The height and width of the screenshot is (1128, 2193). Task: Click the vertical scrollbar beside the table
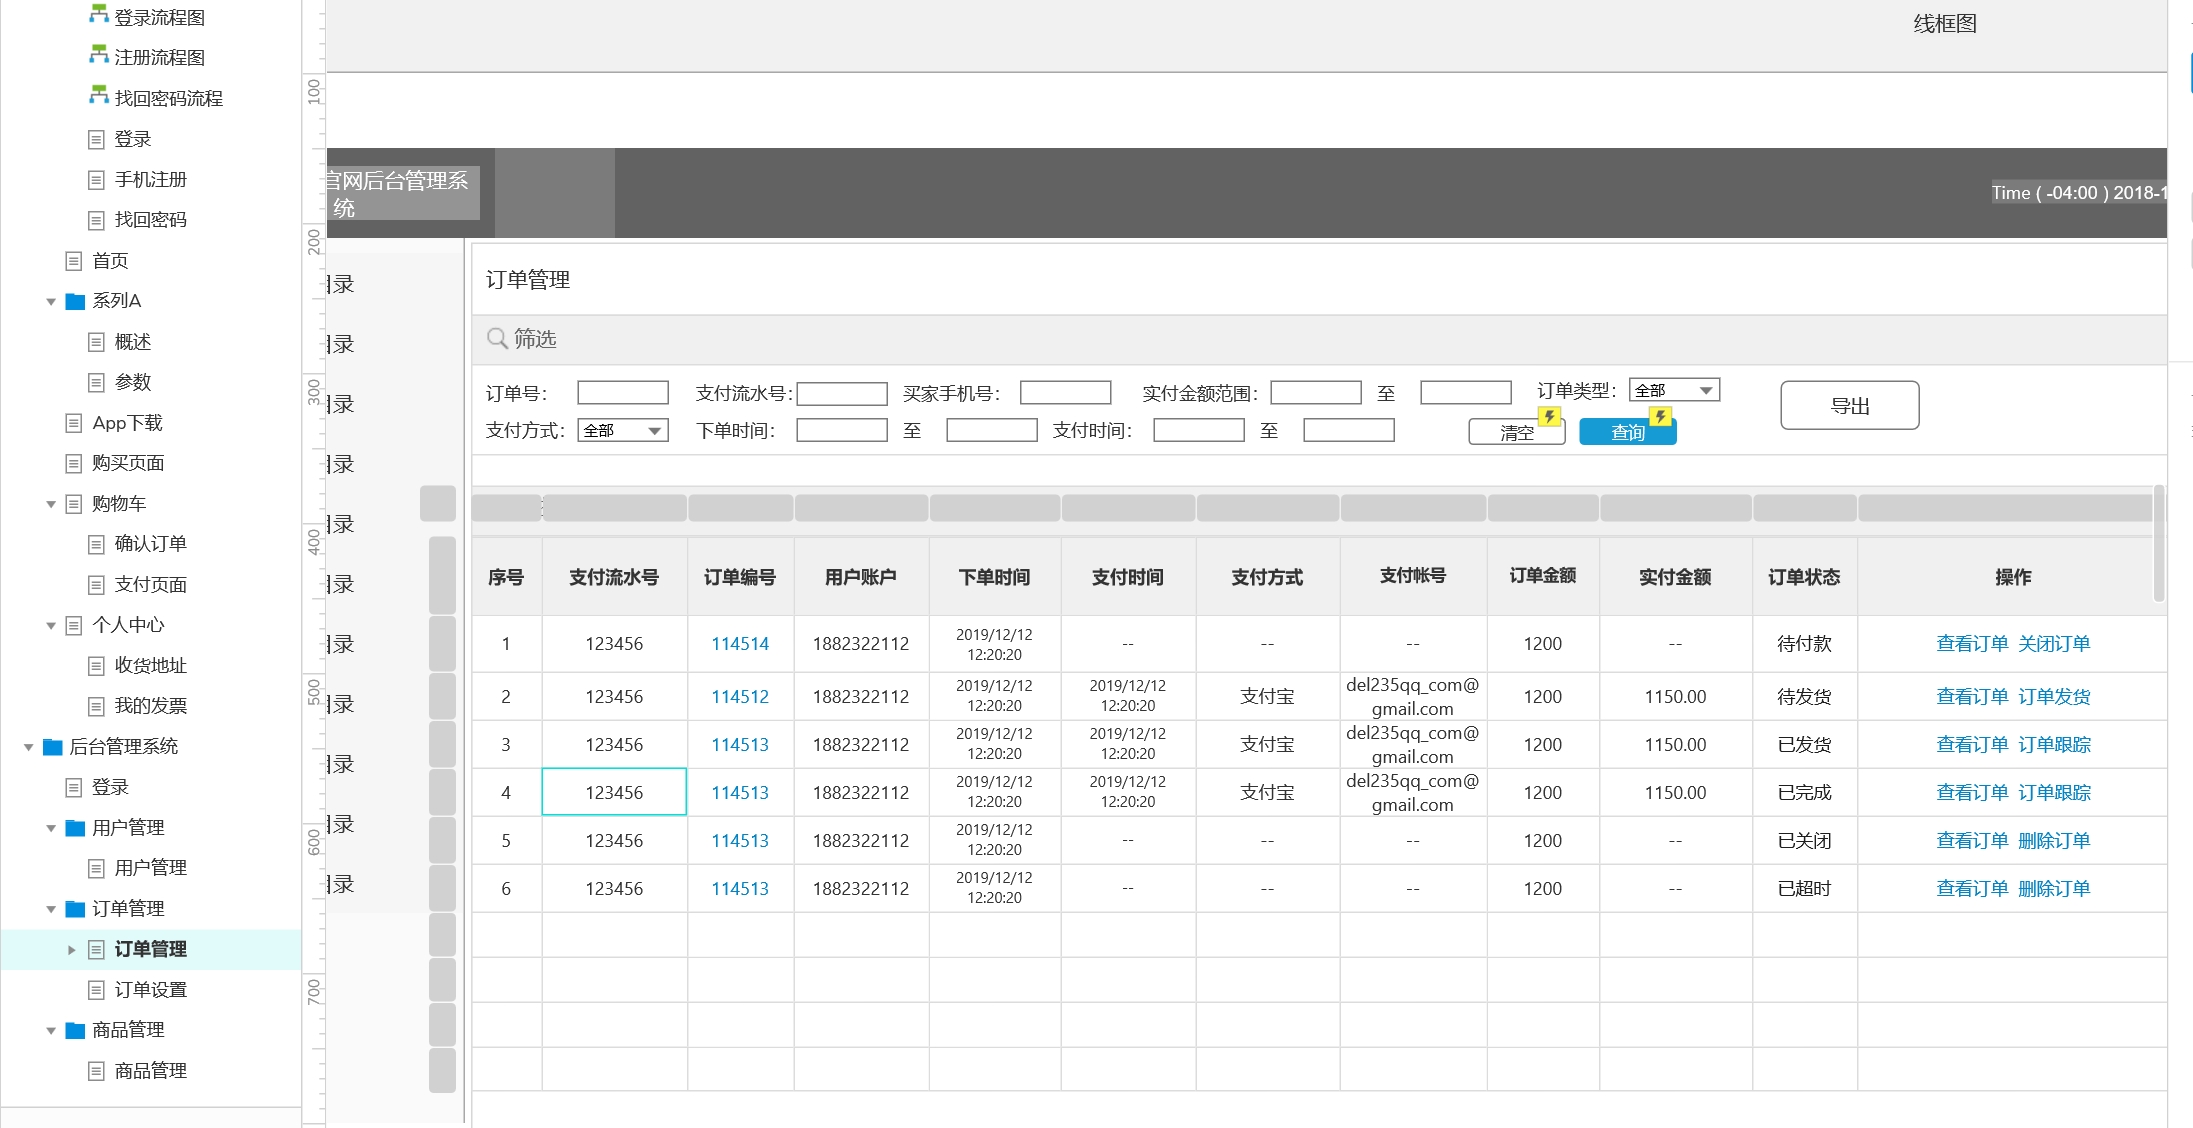point(2159,543)
